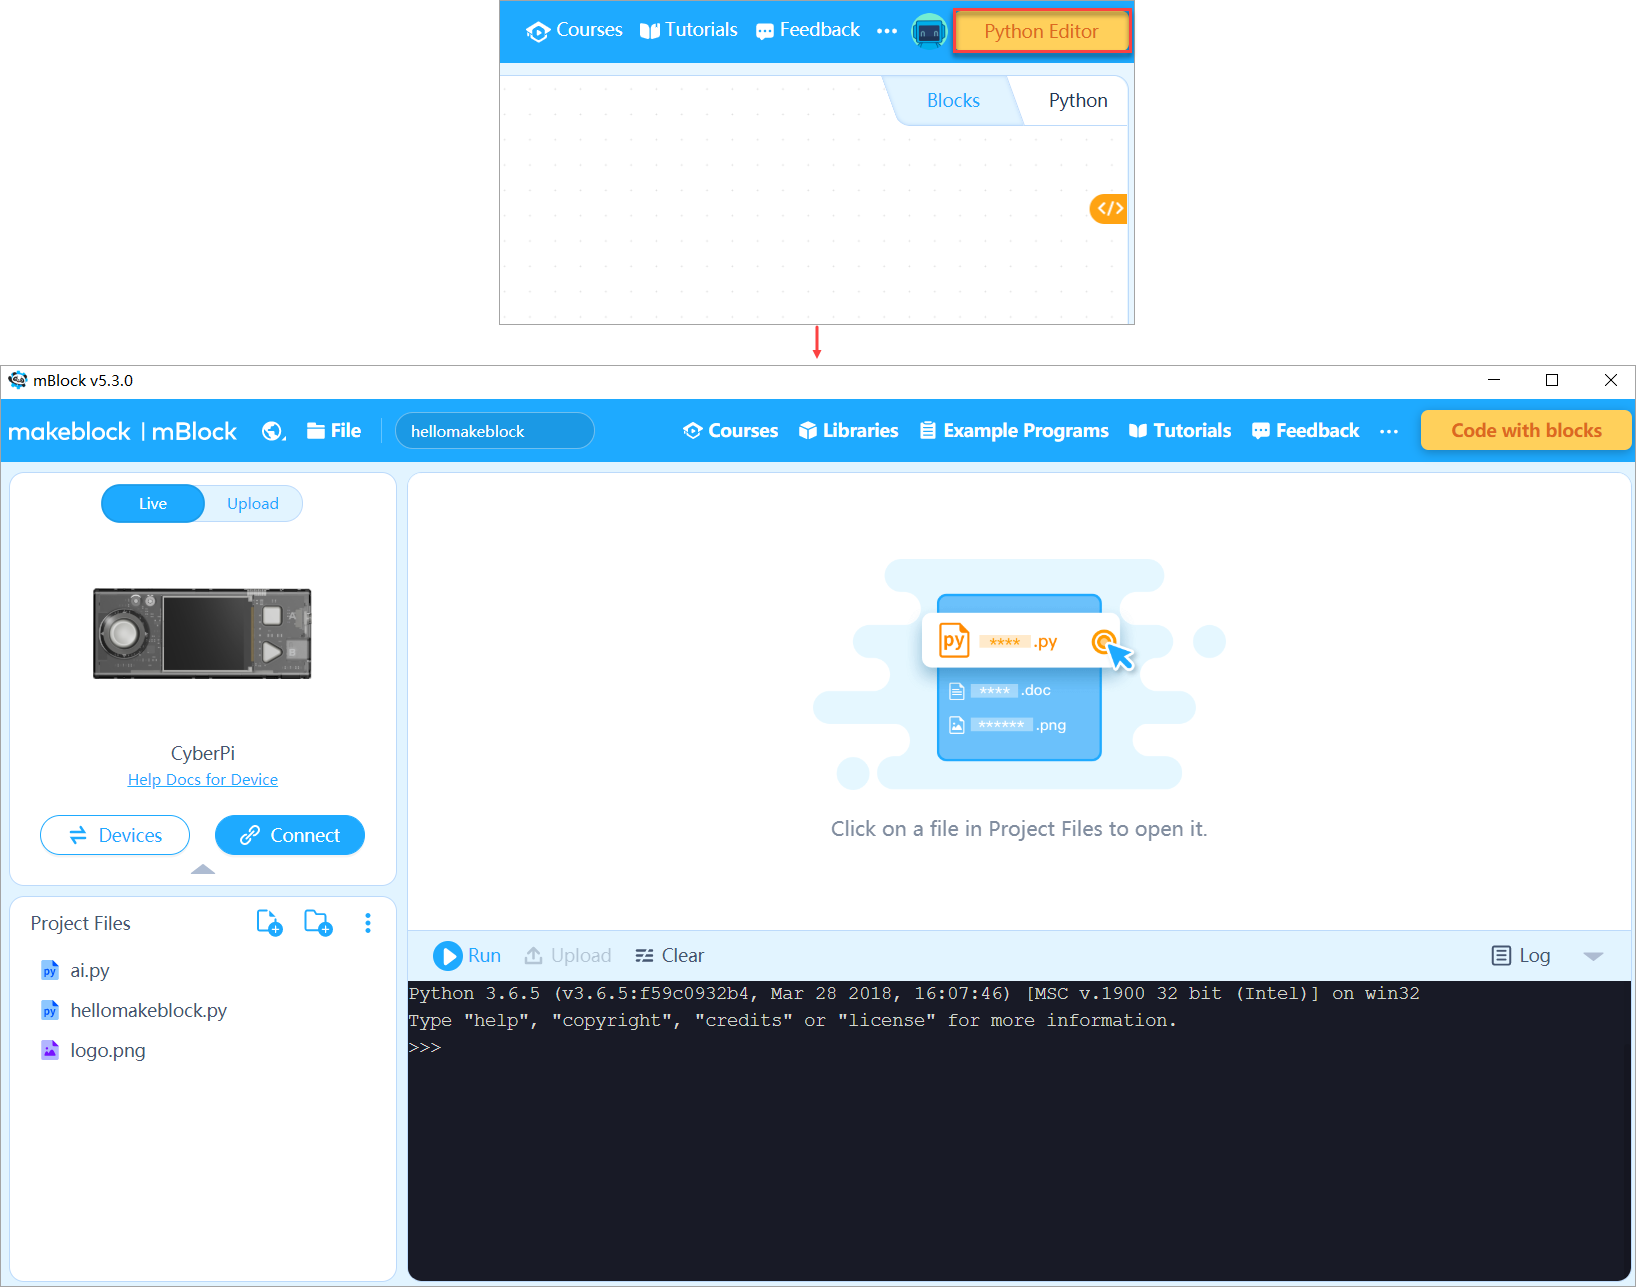Click the robot avatar icon
This screenshot has height=1287, width=1636.
[929, 32]
